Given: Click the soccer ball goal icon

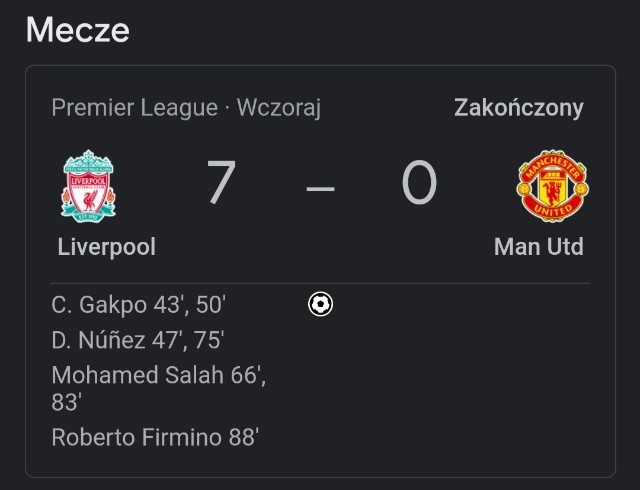Looking at the screenshot, I should pos(321,304).
